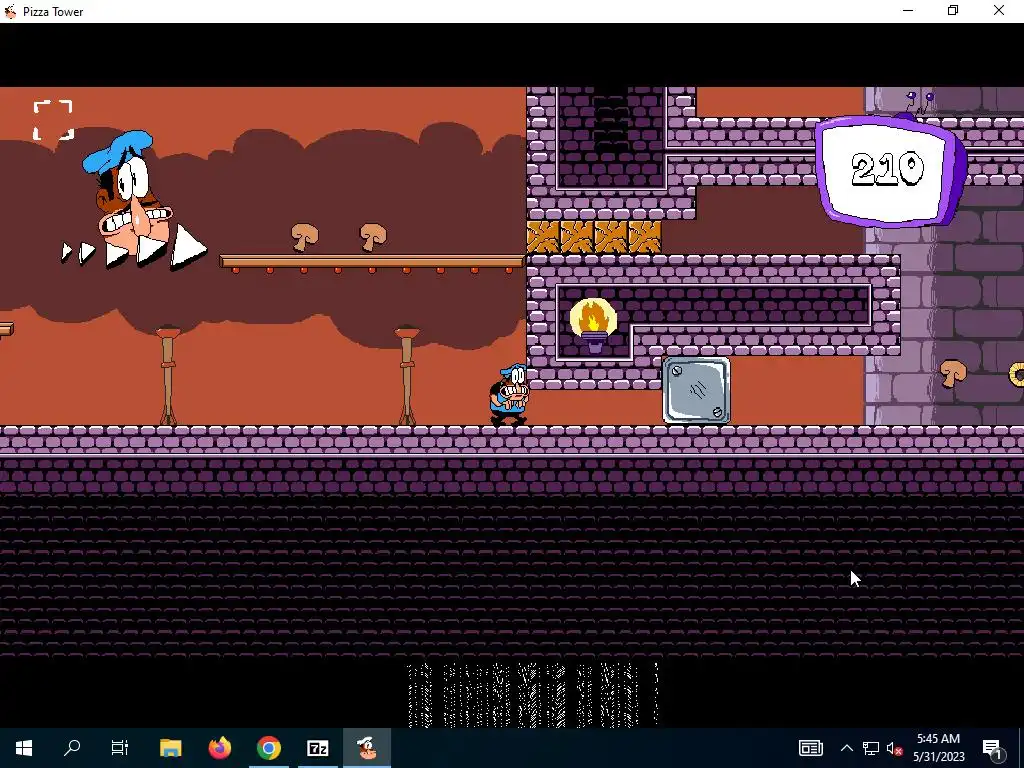
Task: Click the flaming wall torch lamp
Action: (593, 325)
